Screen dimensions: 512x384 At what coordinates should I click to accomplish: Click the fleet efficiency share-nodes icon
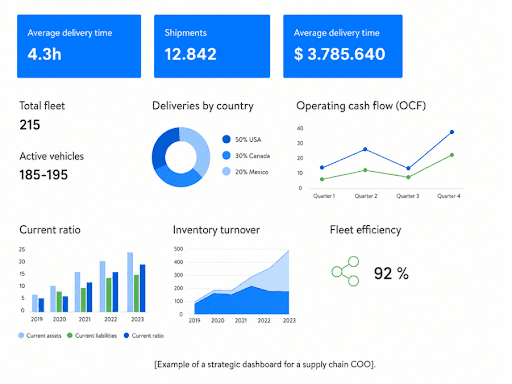pyautogui.click(x=346, y=271)
